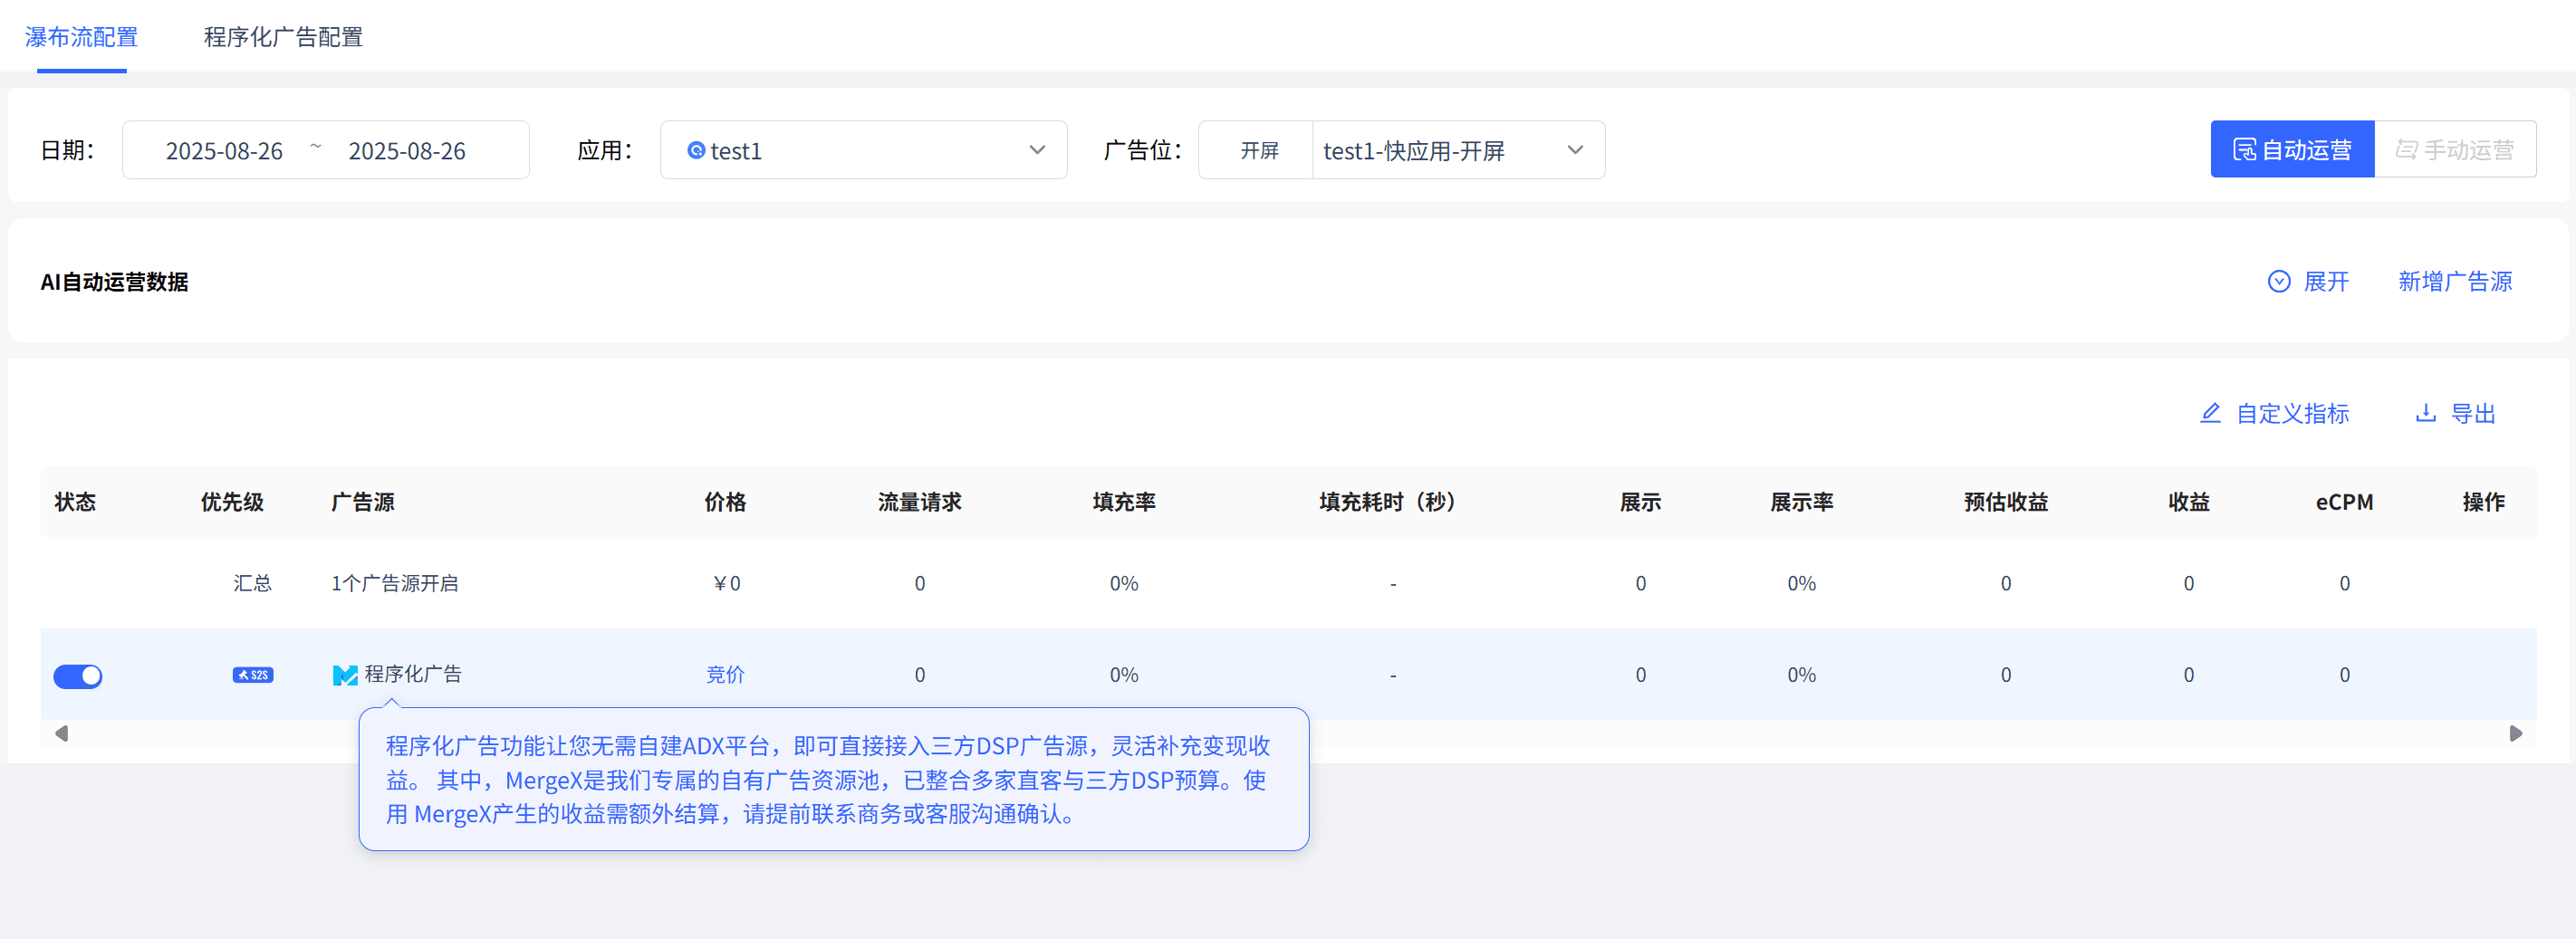Select 自动运营 mode

tap(2291, 150)
